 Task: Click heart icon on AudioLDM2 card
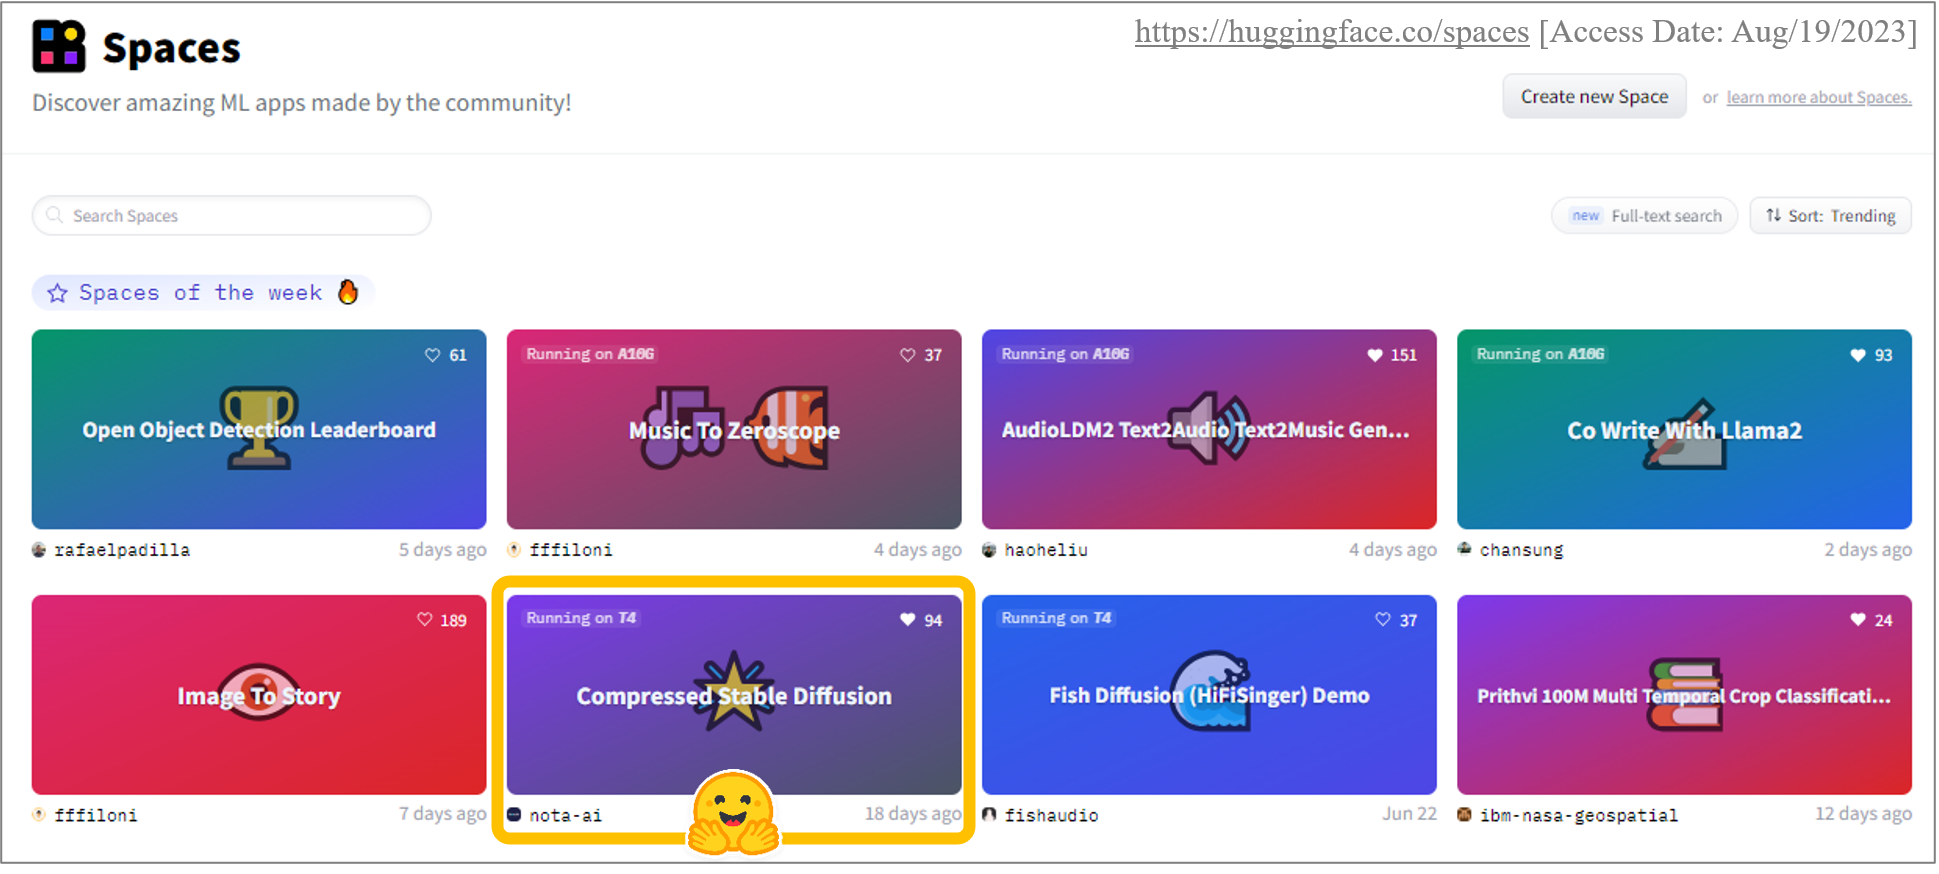click(1375, 355)
